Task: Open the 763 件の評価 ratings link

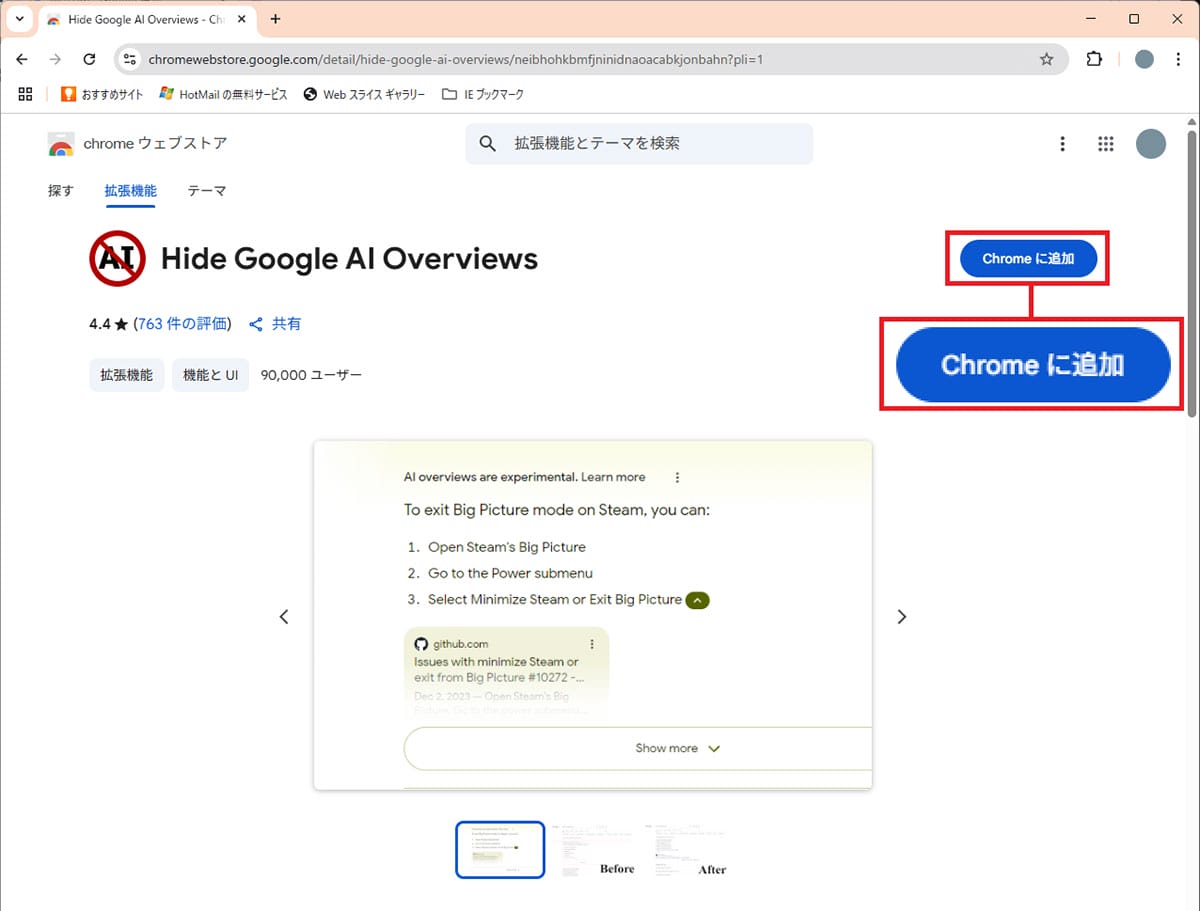Action: click(182, 324)
